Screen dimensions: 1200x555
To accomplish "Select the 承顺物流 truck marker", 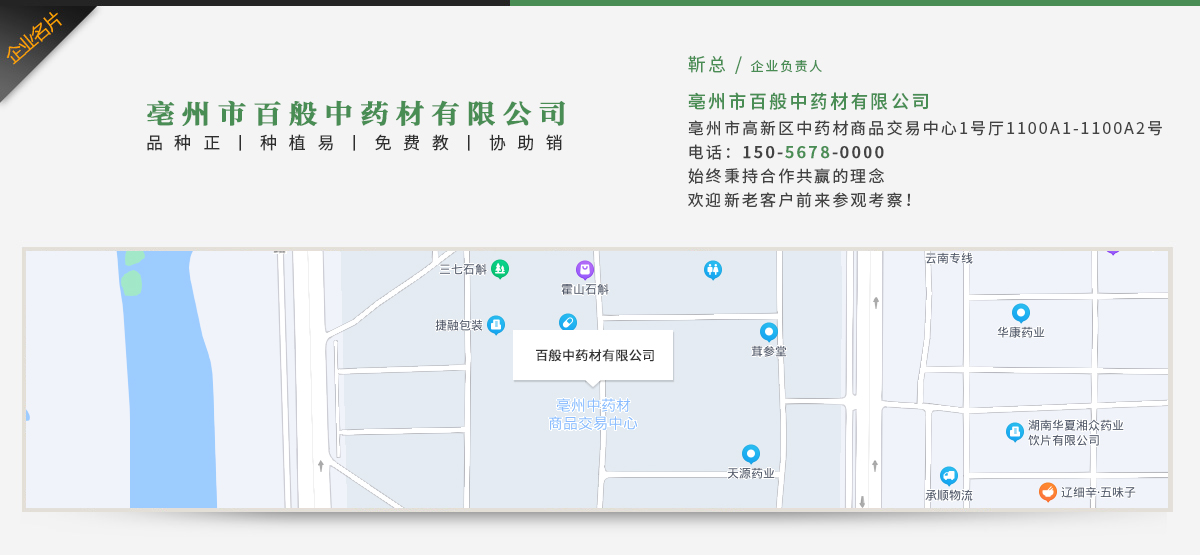I will [948, 475].
